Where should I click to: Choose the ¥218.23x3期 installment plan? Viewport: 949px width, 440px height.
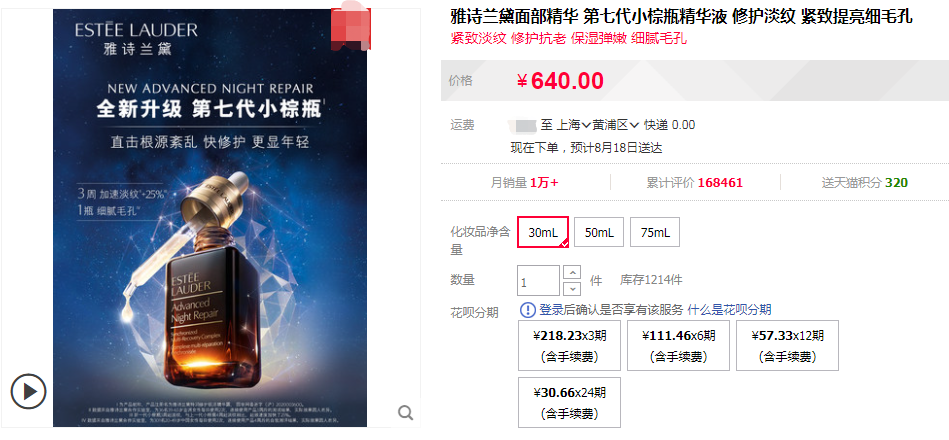569,346
